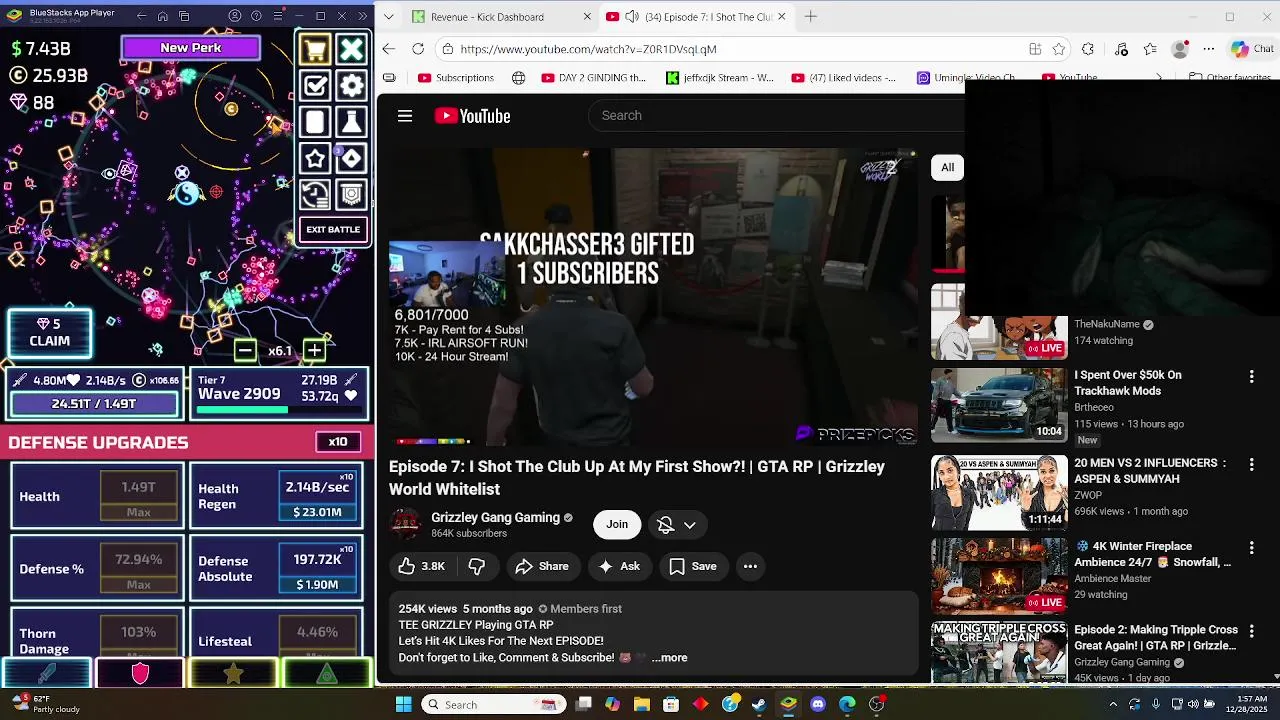Open Grizzley Gang Gaming channel avatar
This screenshot has width=1280, height=720.
pos(405,524)
